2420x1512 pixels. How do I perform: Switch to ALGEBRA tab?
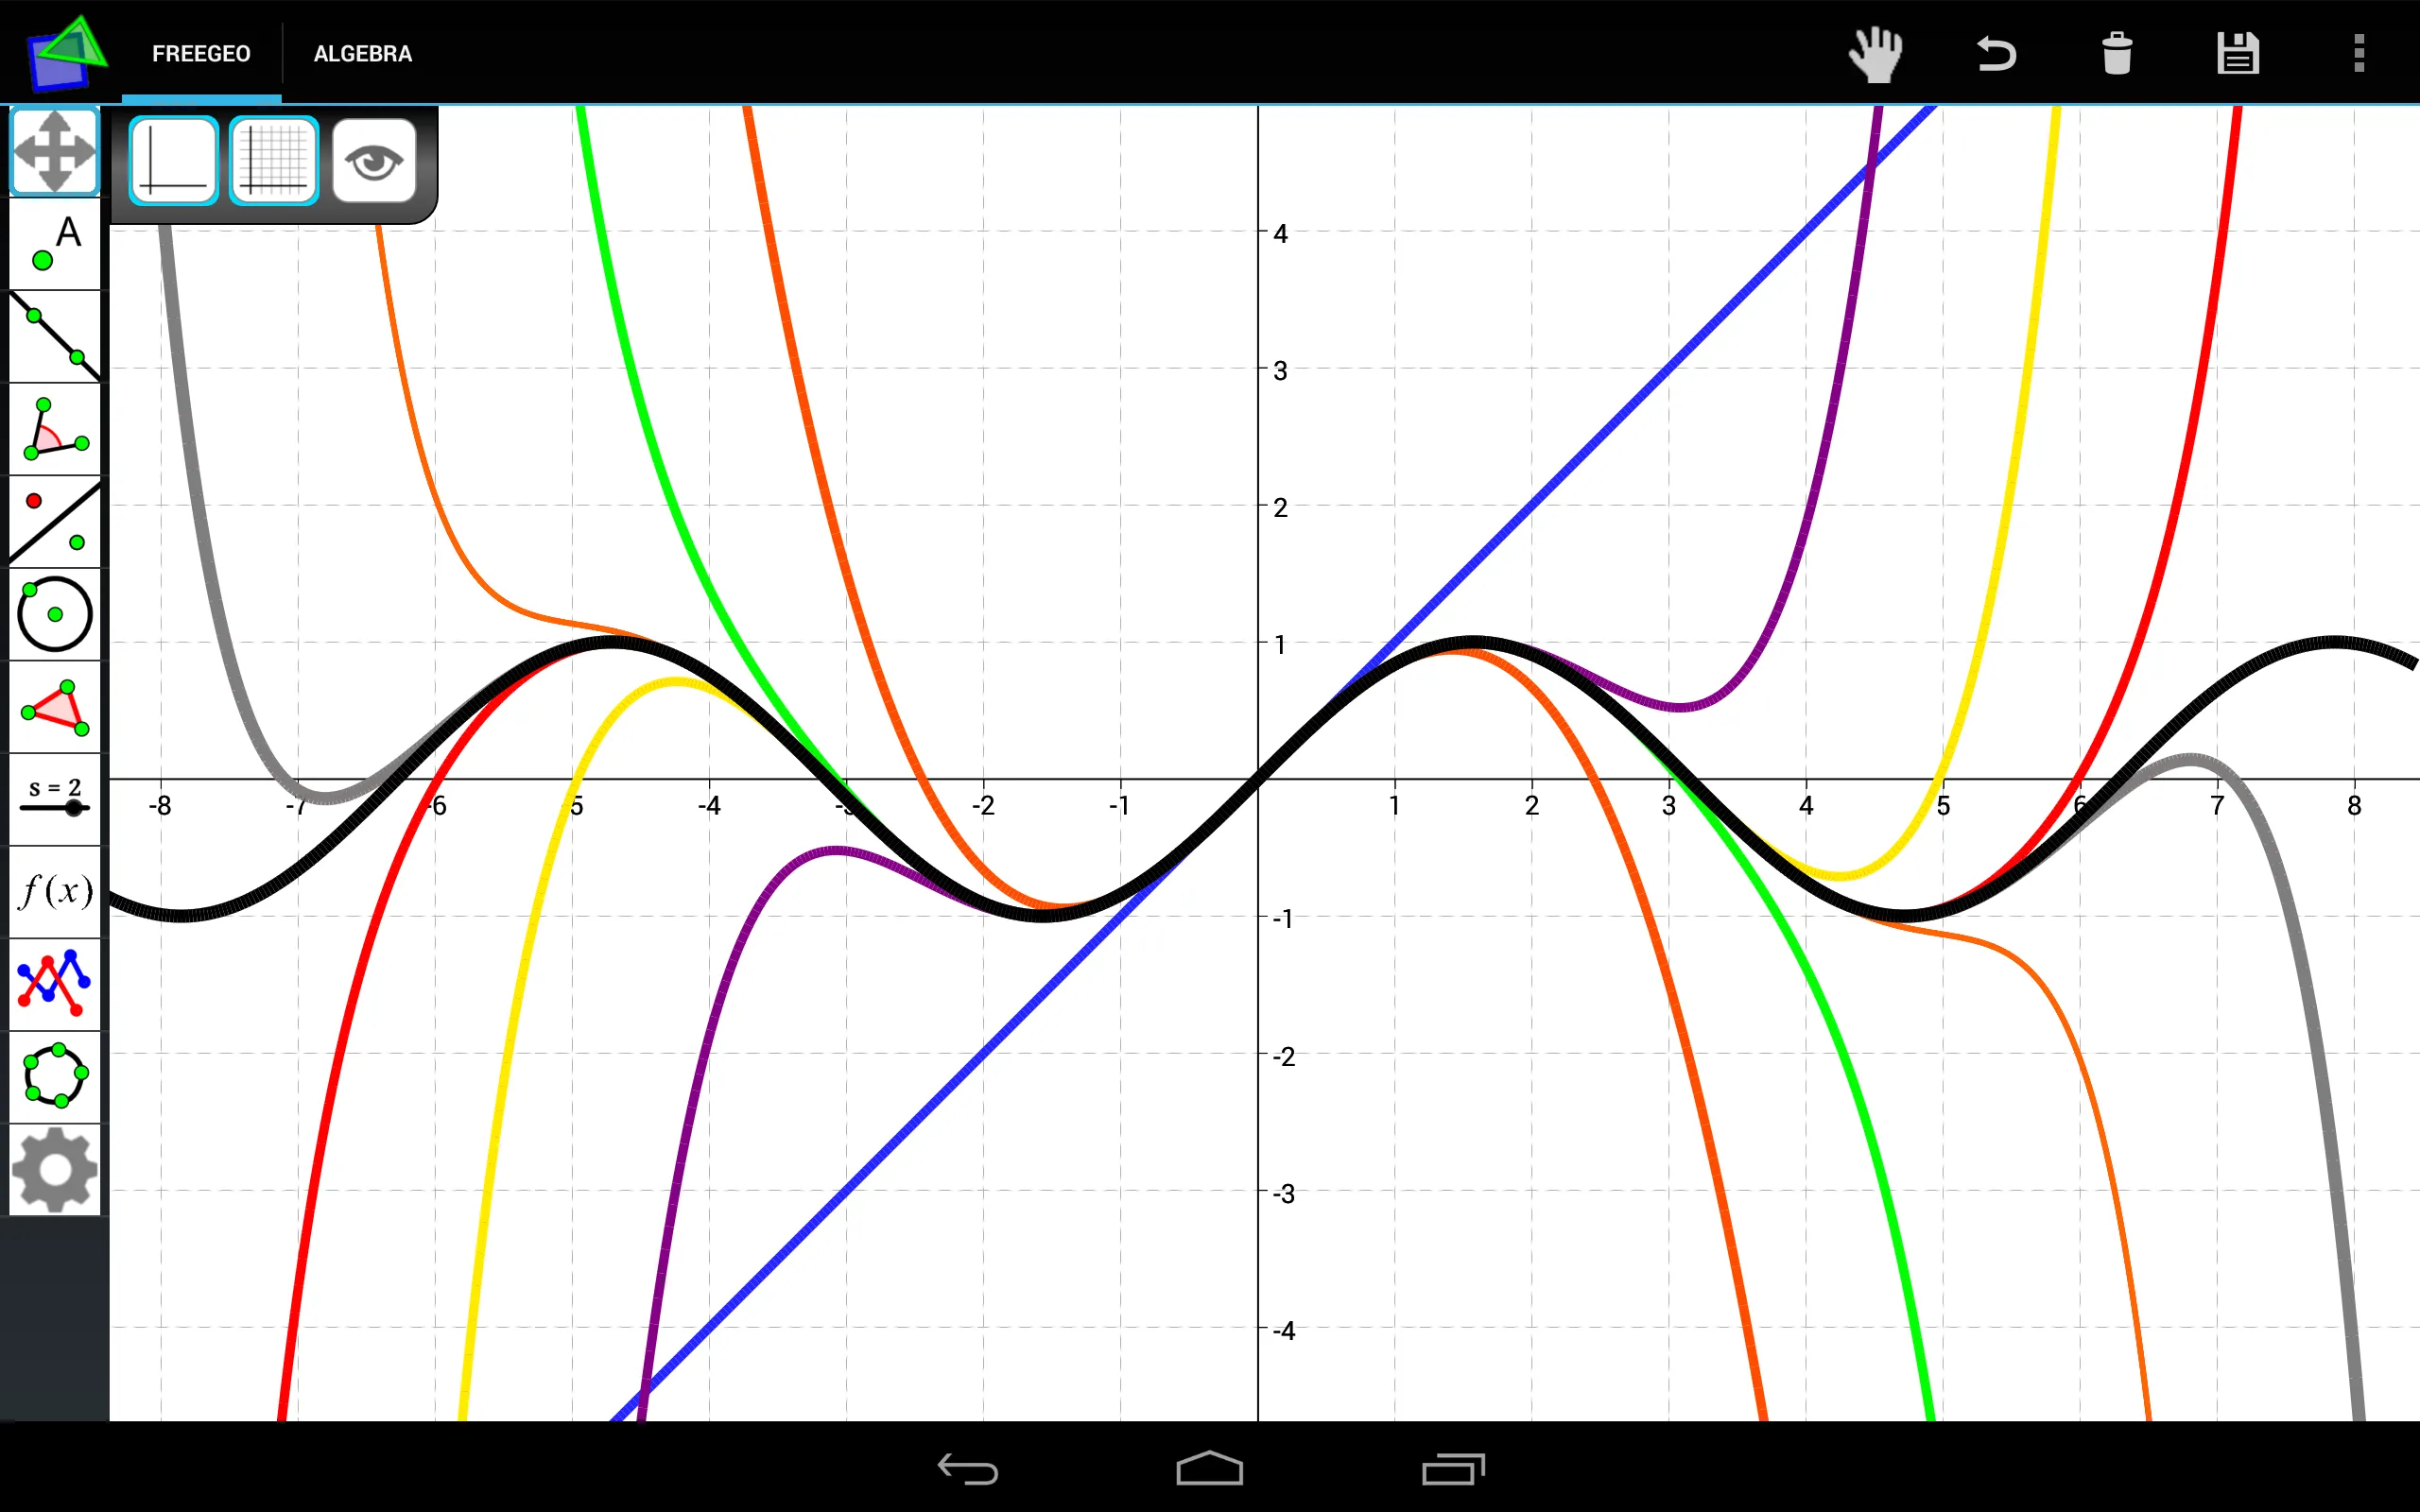click(361, 52)
